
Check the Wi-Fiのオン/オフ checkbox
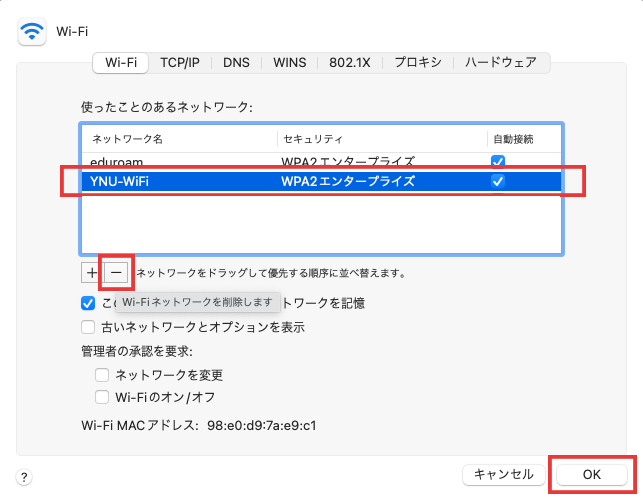pyautogui.click(x=102, y=397)
